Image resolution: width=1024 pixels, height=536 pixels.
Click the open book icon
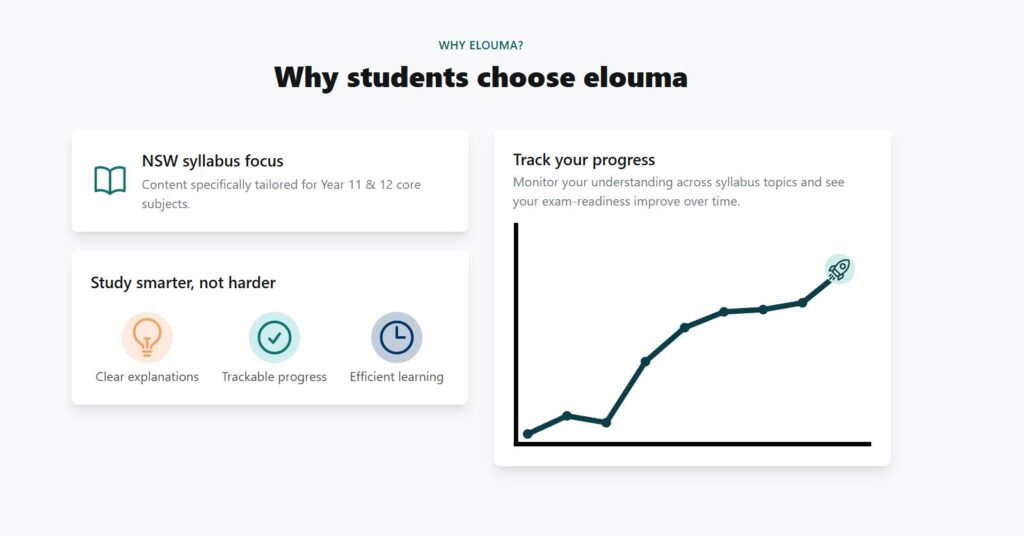[x=110, y=180]
